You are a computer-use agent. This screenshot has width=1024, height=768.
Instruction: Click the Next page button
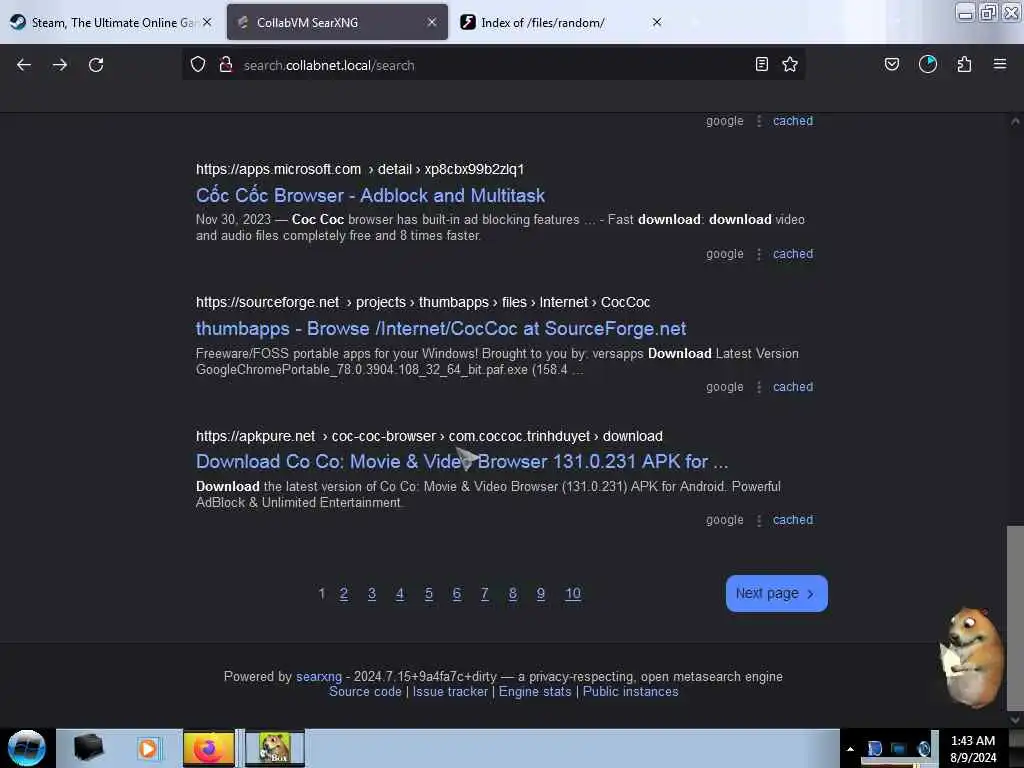click(776, 594)
